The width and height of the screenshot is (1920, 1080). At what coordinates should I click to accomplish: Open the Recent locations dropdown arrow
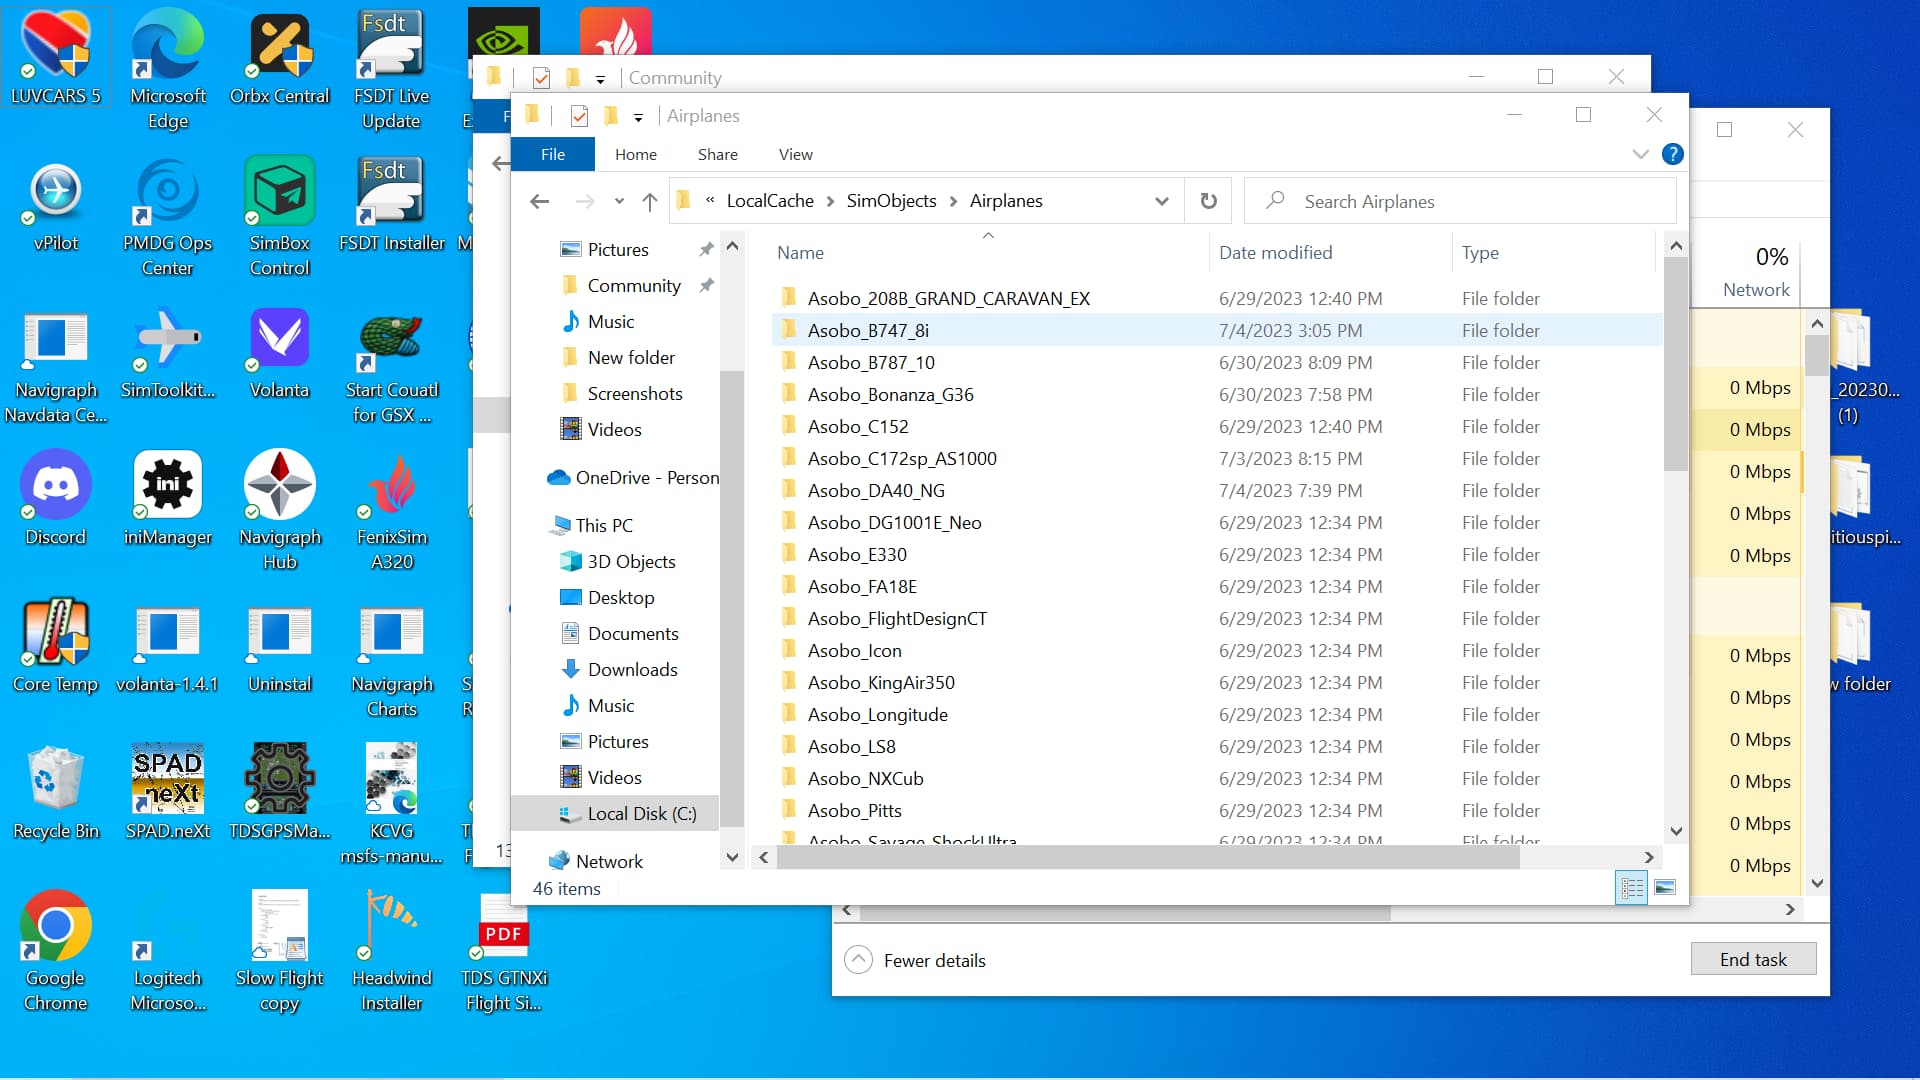(619, 202)
